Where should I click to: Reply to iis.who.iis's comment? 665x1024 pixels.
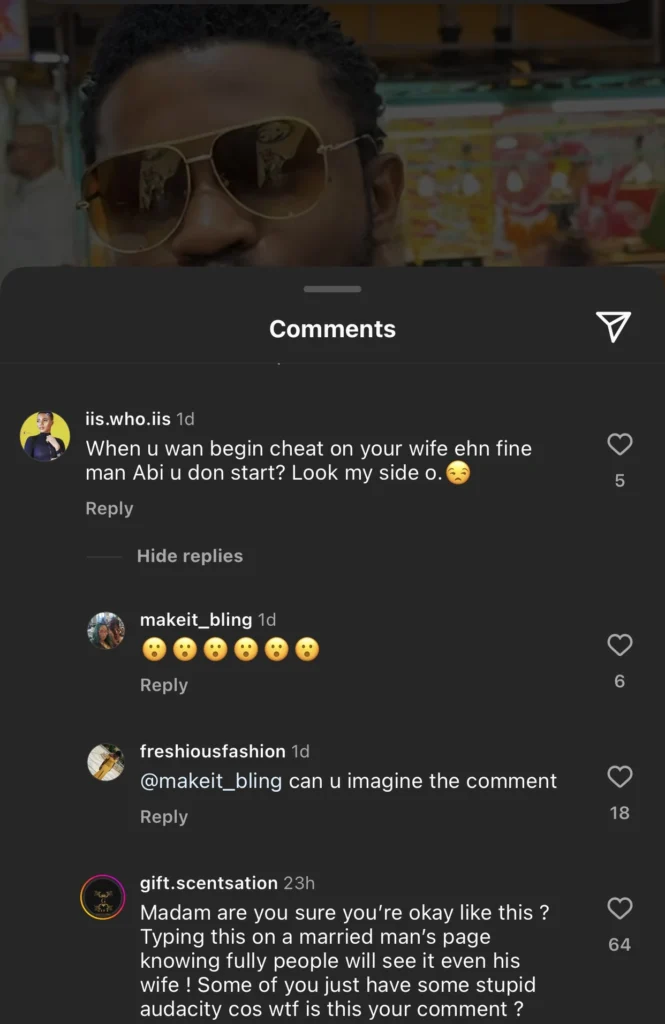point(108,508)
